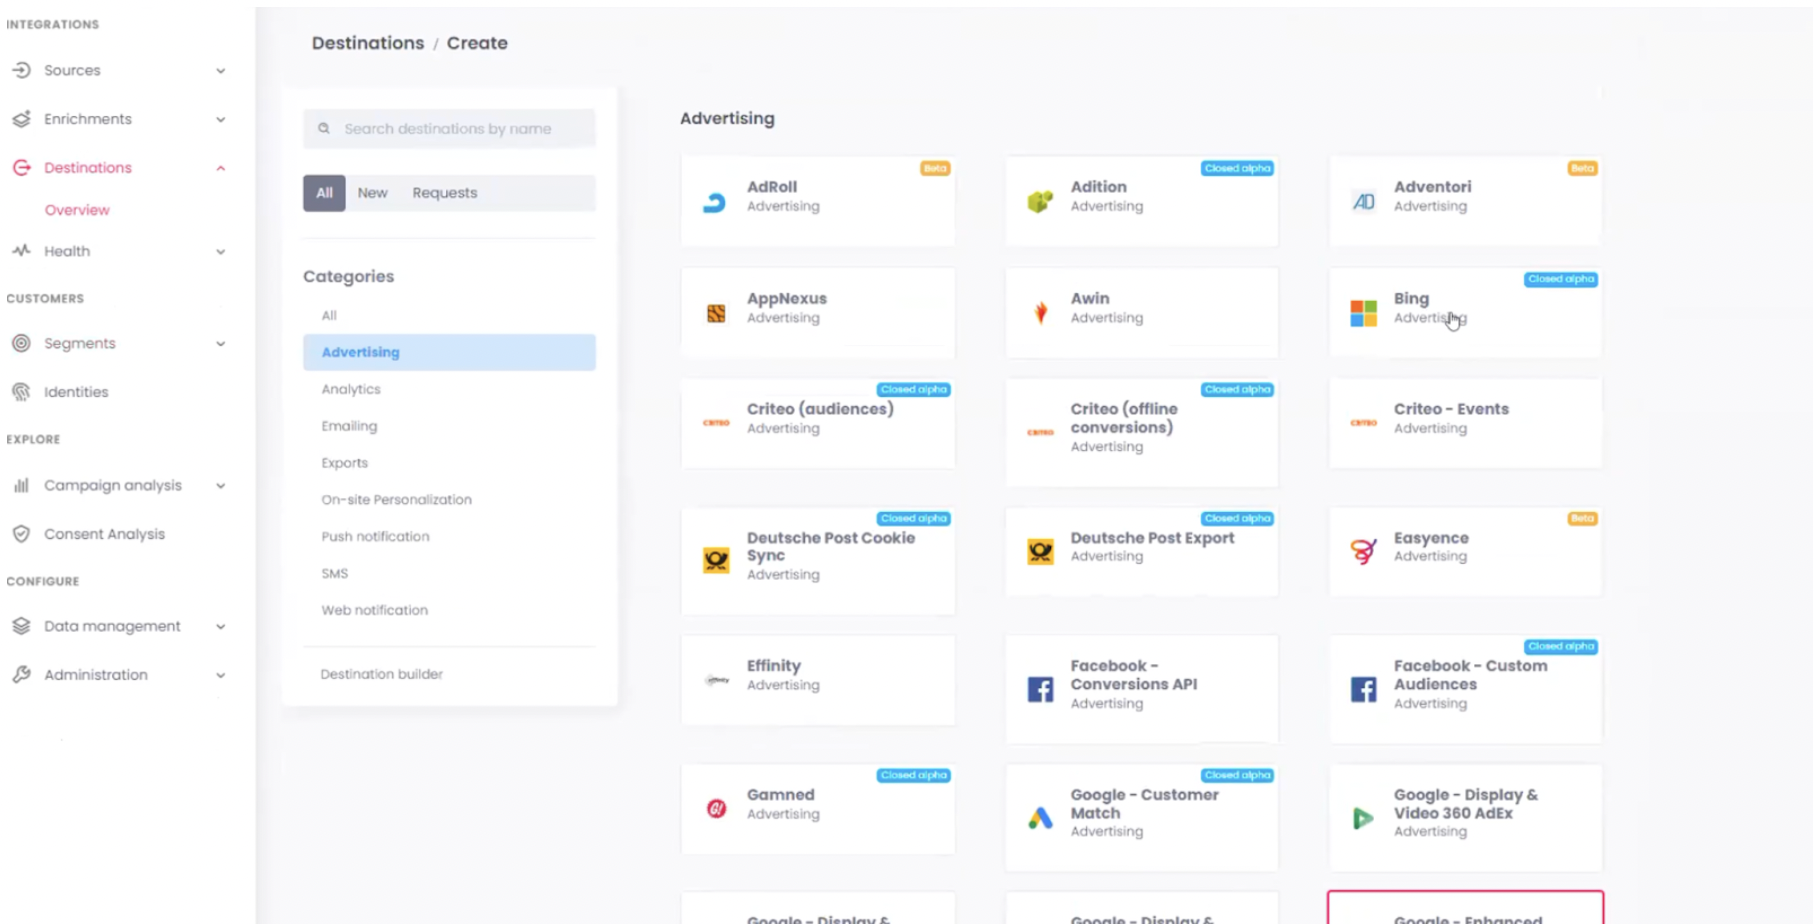Click the Adventori logo icon
The height and width of the screenshot is (924, 1814).
(1364, 202)
